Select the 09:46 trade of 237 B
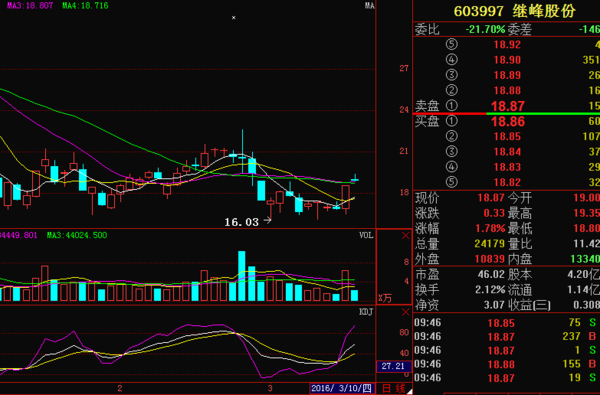 (x=507, y=336)
